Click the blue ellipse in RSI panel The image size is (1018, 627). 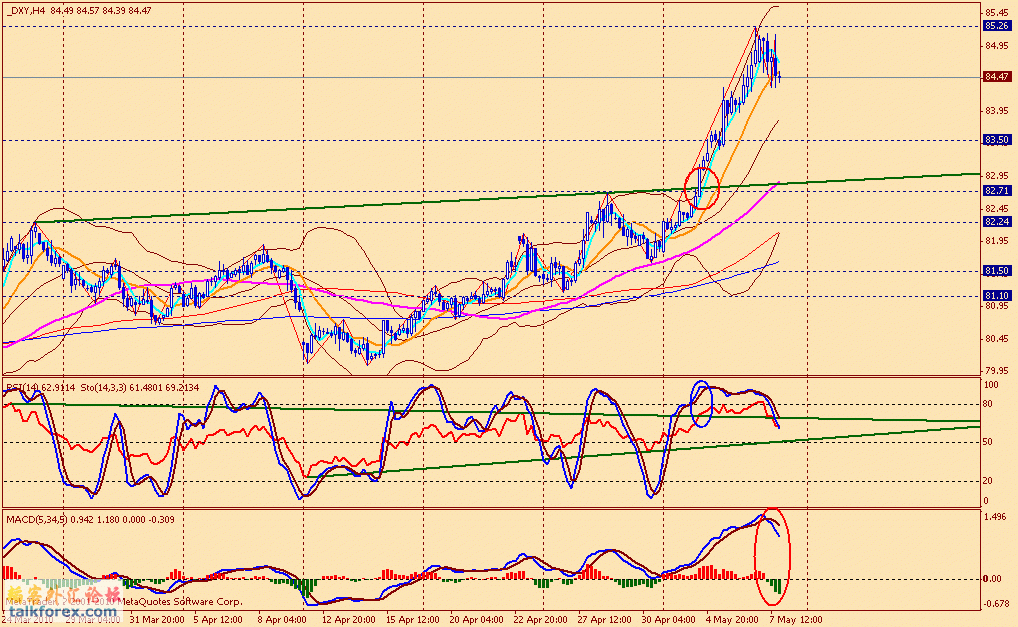pos(702,402)
